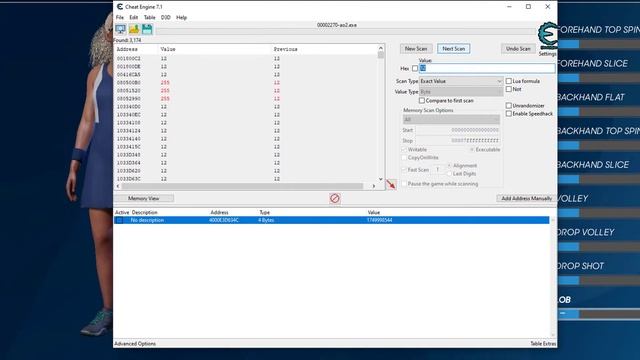The image size is (640, 360).
Task: Toggle the Hex checkbox
Action: 415,69
